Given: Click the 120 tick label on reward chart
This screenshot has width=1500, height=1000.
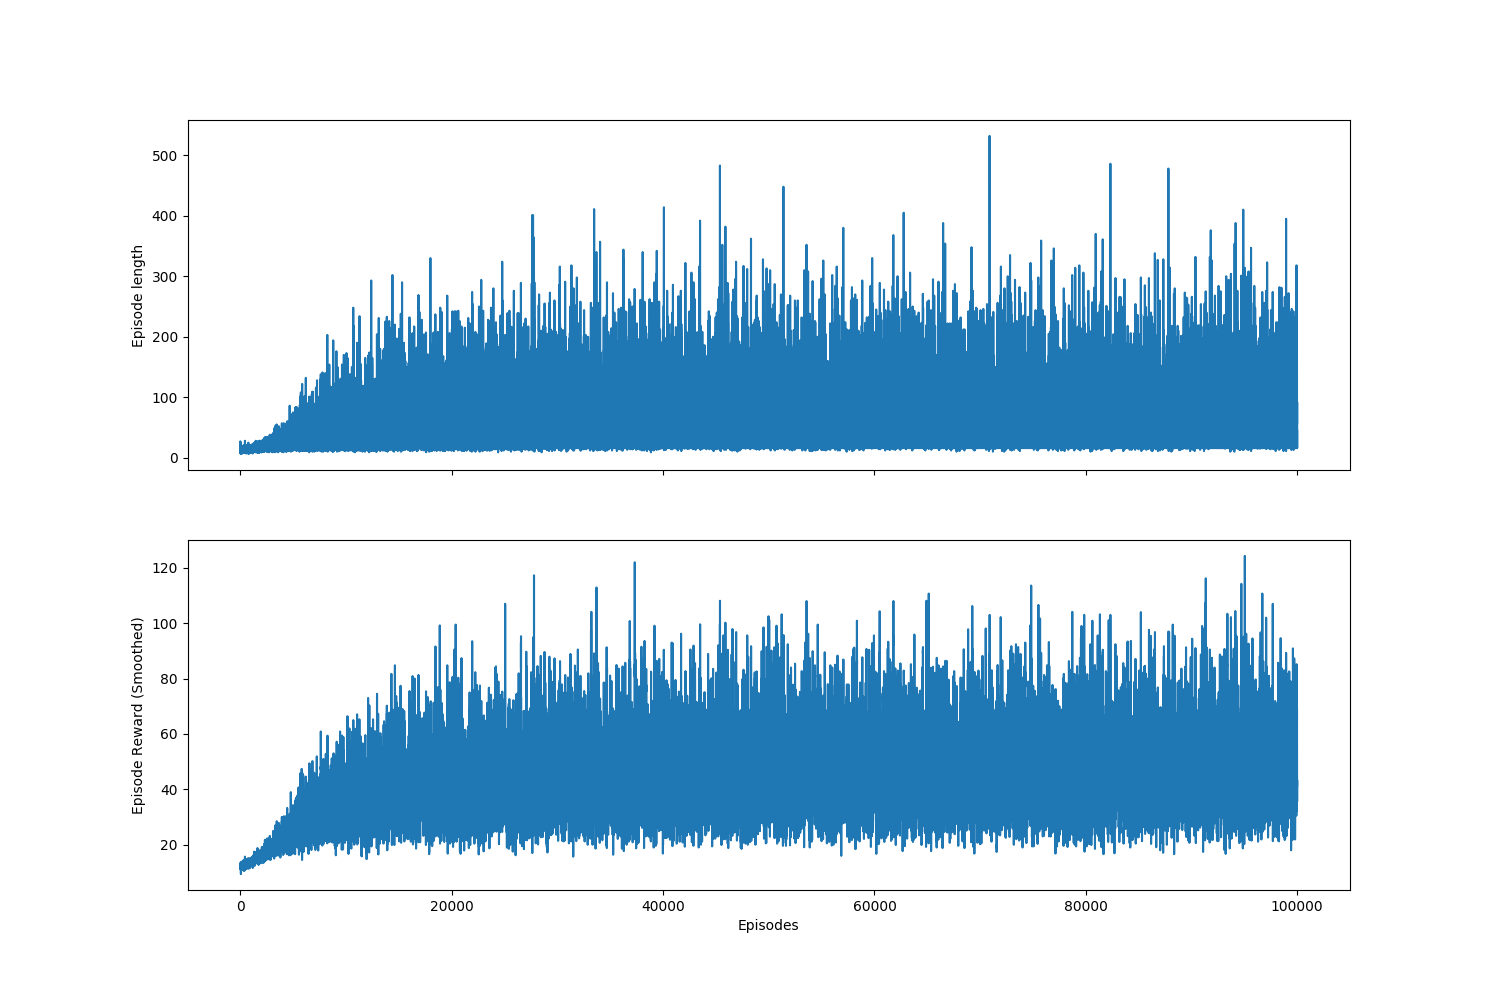Looking at the screenshot, I should 166,568.
